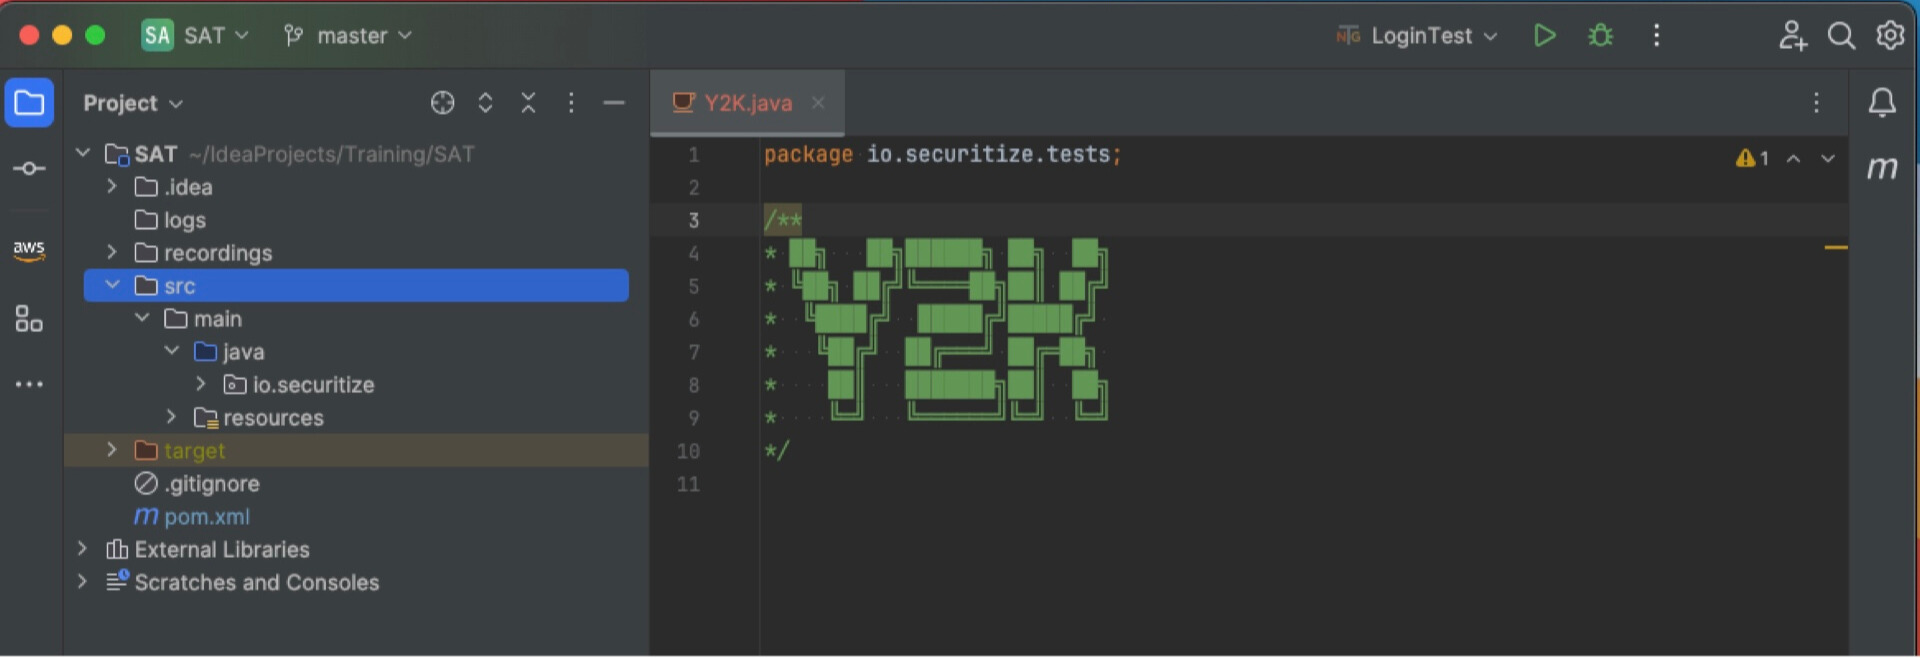Toggle the Project tool window

[29, 102]
